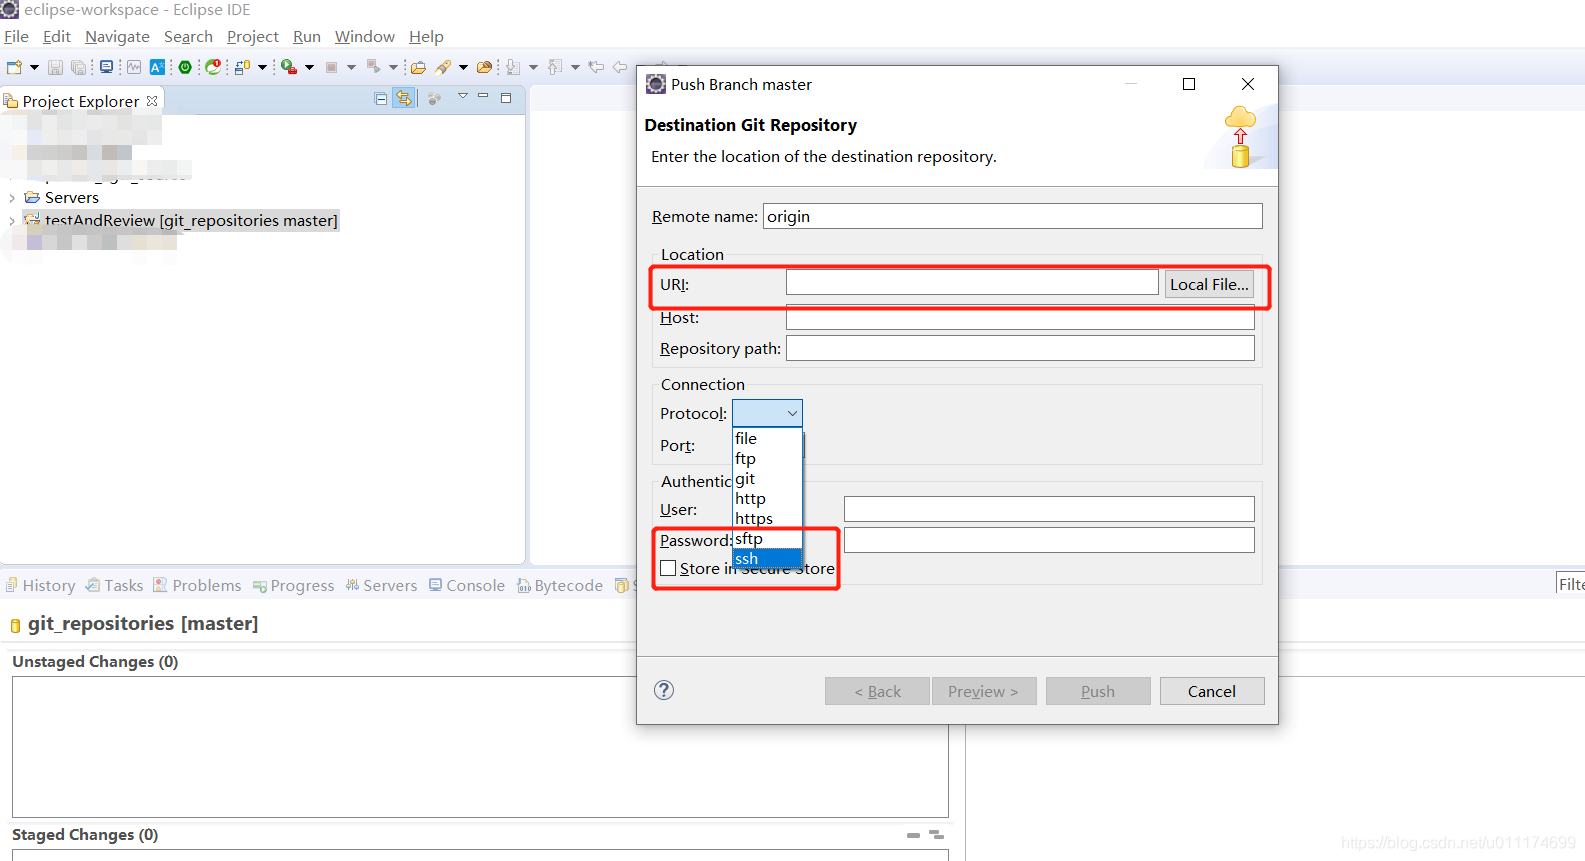1585x861 pixels.
Task: Expand the Servers tree node
Action: point(12,198)
